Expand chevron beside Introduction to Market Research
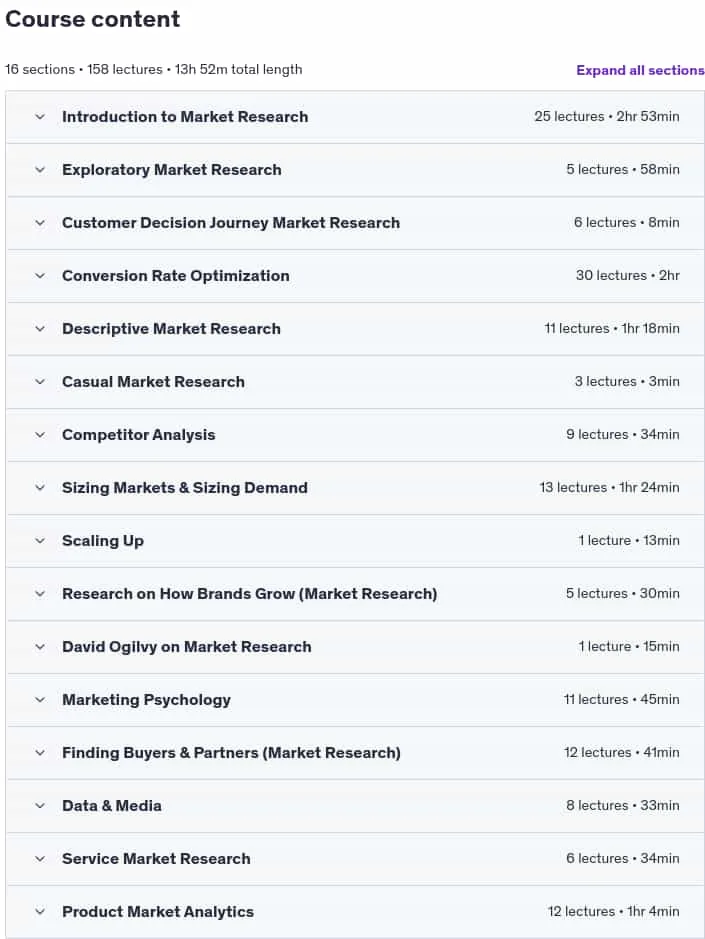The image size is (705, 939). pos(40,117)
